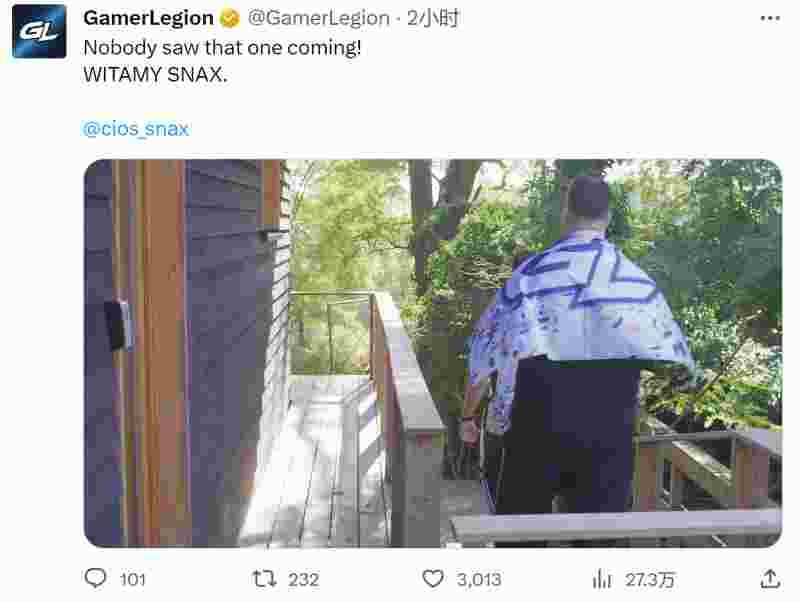Open the @GamerLegion handle link
Viewport: 800px width, 602px height.
tap(319, 18)
